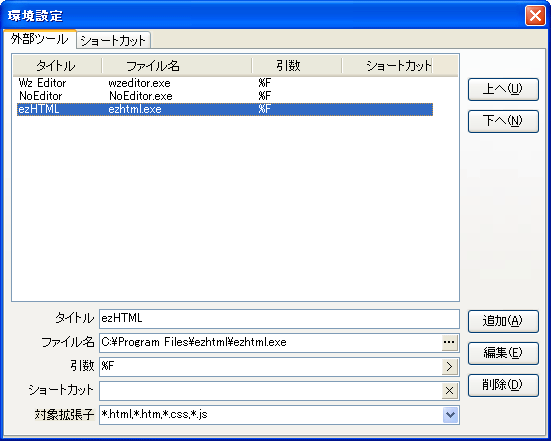Viewport: 551px width, 441px height.
Task: Select the Wz Editor row in list
Action: [225, 83]
